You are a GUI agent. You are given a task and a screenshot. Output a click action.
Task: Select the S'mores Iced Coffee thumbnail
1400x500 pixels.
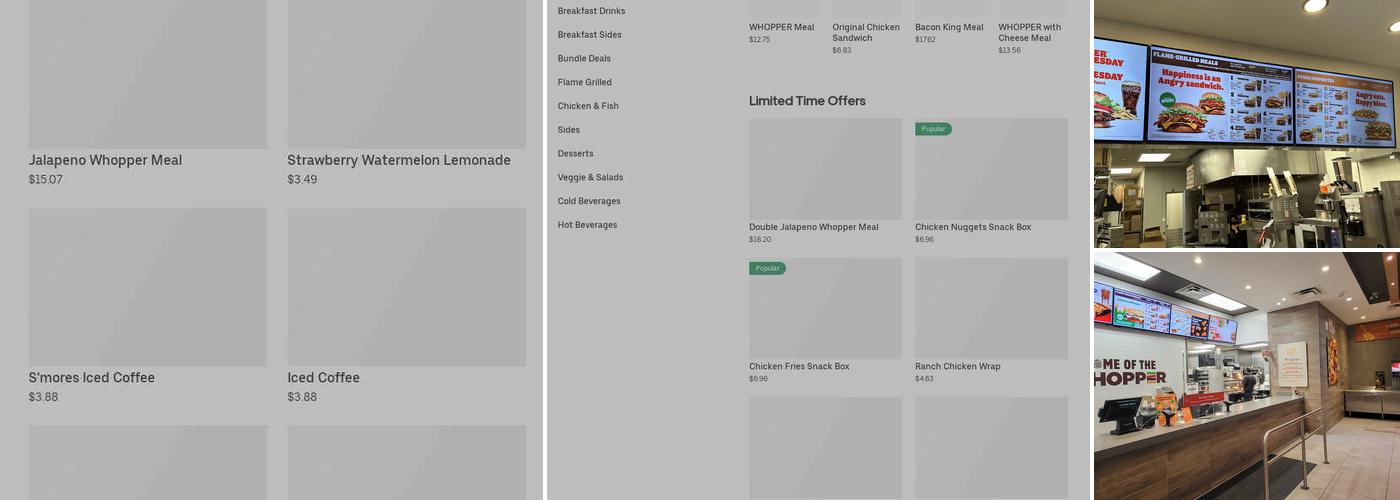[x=148, y=287]
